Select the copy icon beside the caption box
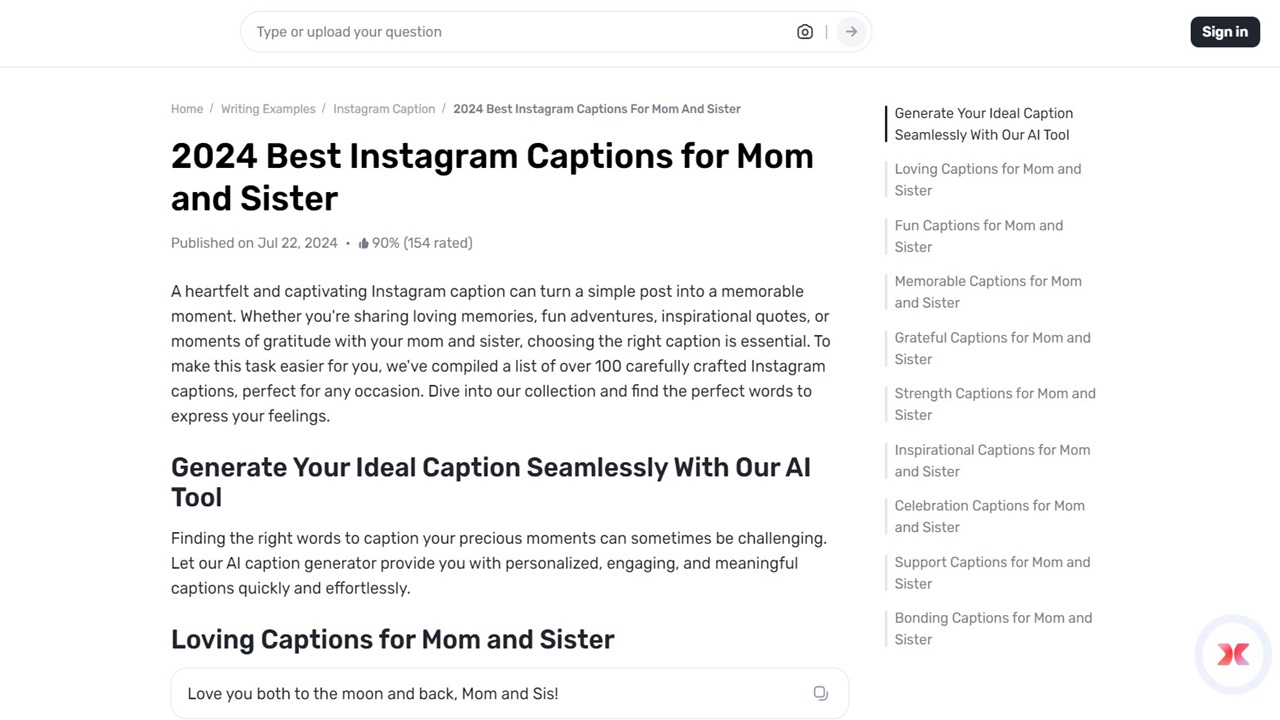 tap(820, 693)
